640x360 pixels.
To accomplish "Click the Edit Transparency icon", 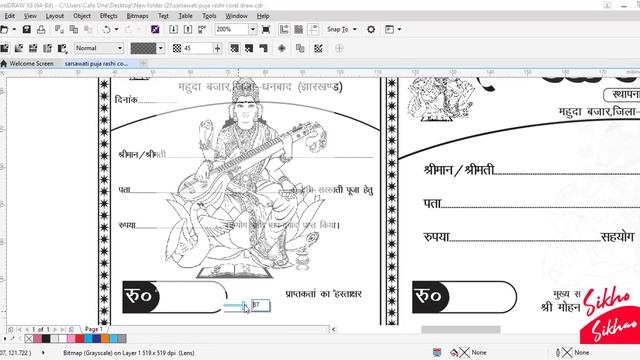I will (318, 48).
